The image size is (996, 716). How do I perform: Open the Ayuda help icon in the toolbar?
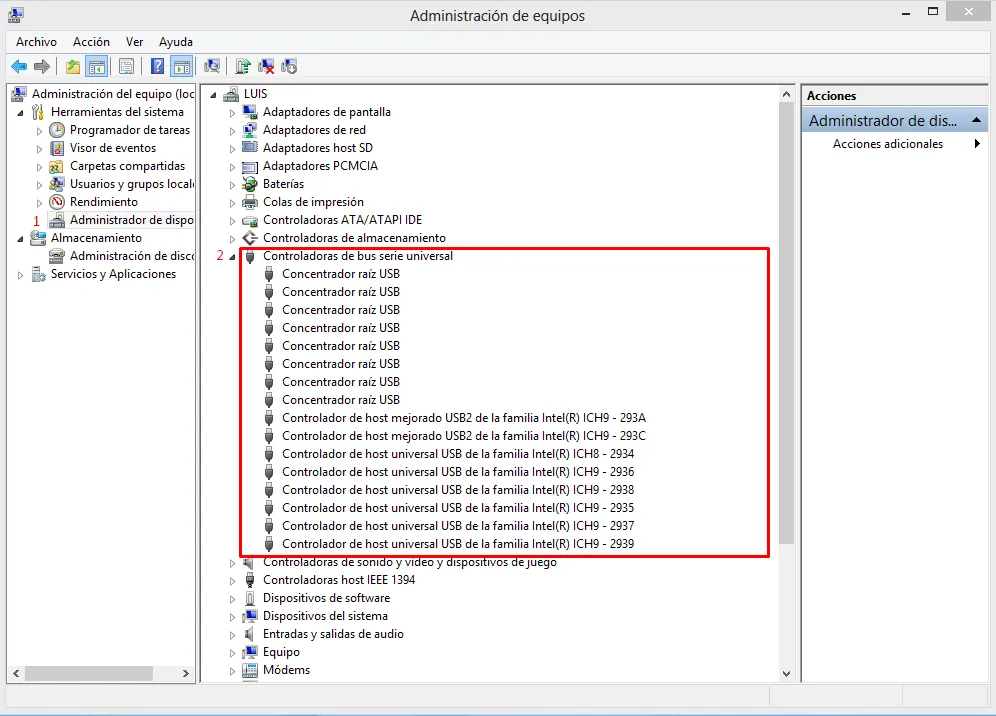pos(157,67)
